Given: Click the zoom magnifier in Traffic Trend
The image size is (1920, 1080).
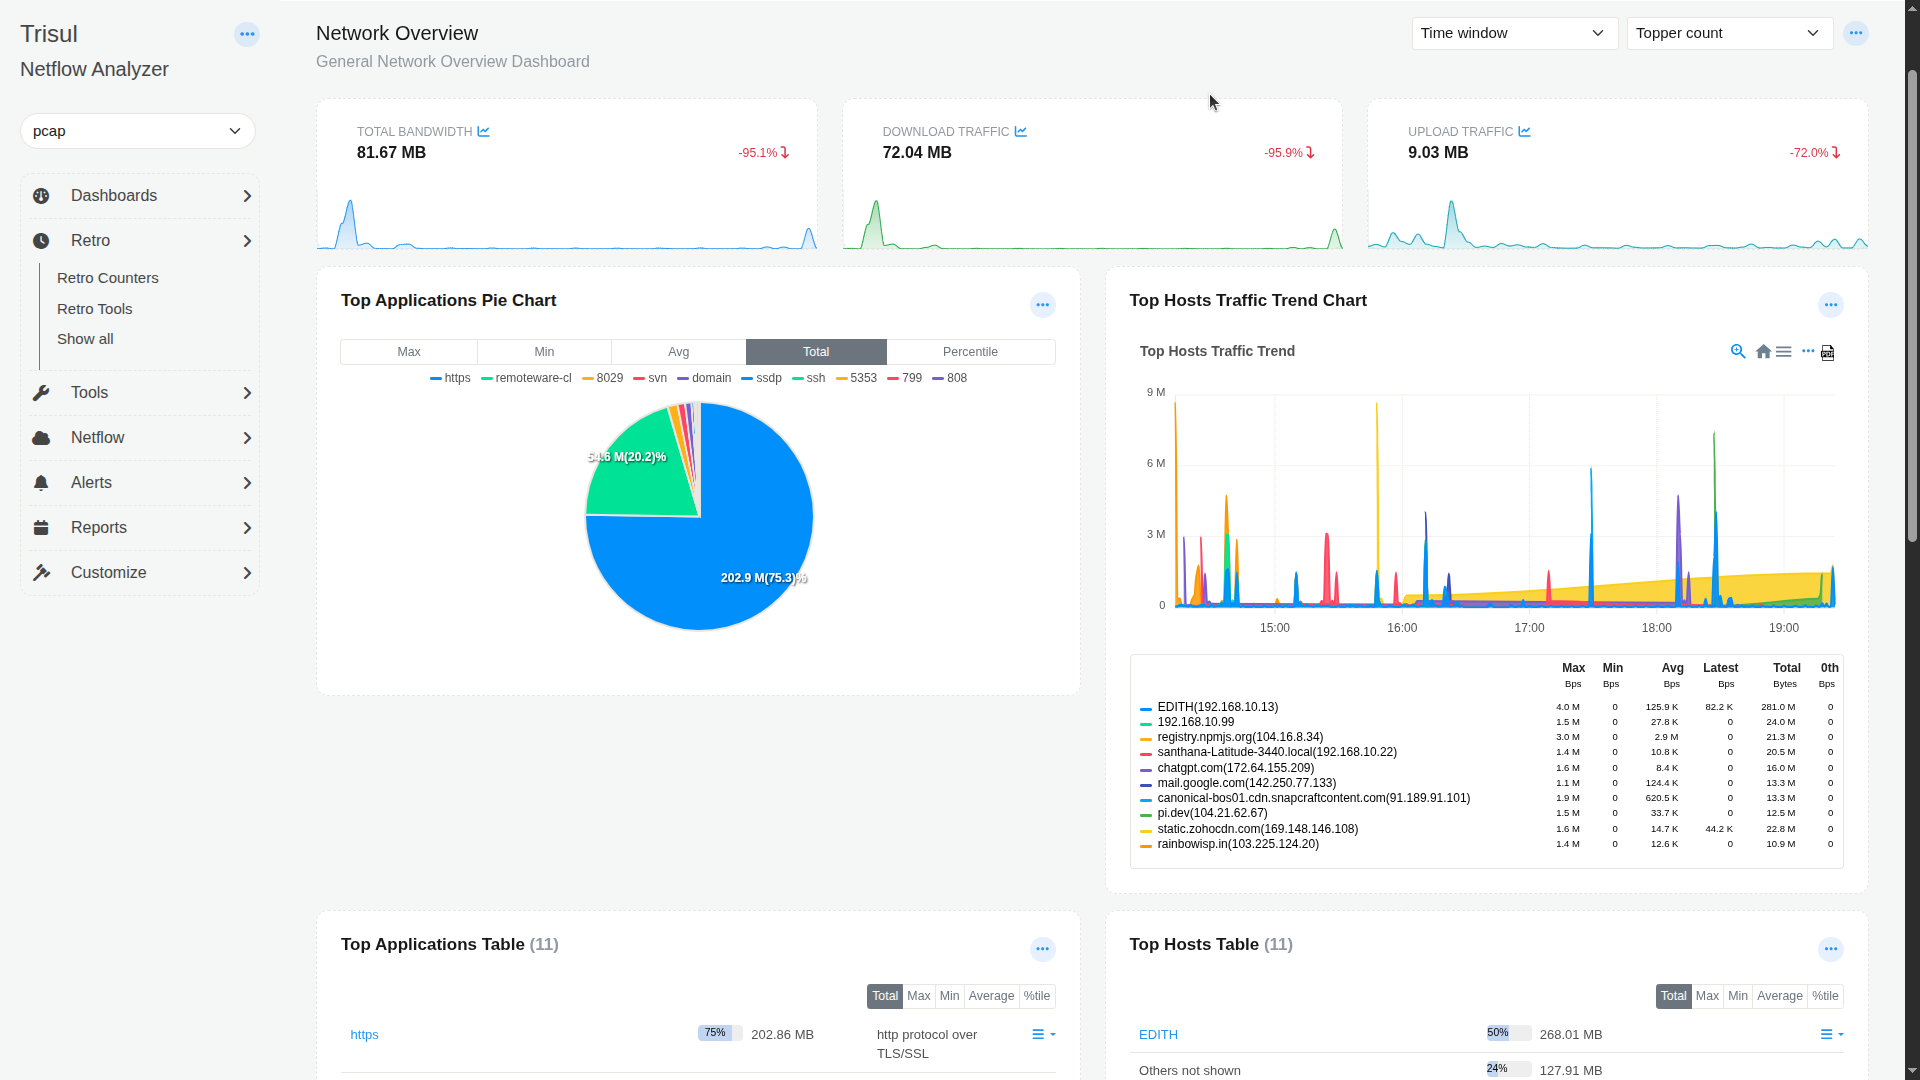Looking at the screenshot, I should pyautogui.click(x=1738, y=352).
